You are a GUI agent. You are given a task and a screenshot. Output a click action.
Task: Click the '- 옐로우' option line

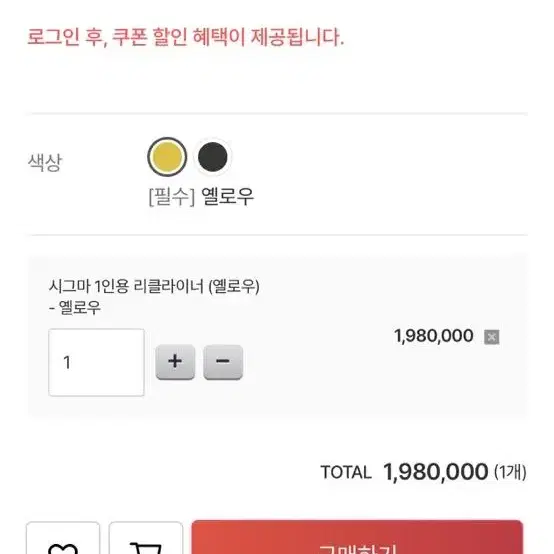(75, 307)
